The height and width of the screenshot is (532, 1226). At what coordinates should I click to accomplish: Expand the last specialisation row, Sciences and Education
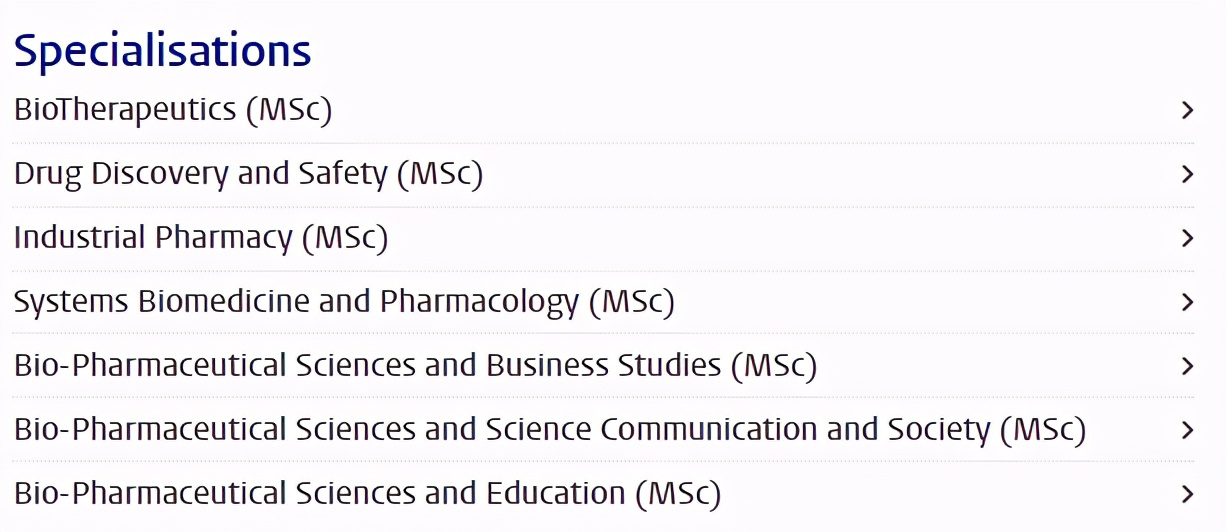(x=1187, y=494)
